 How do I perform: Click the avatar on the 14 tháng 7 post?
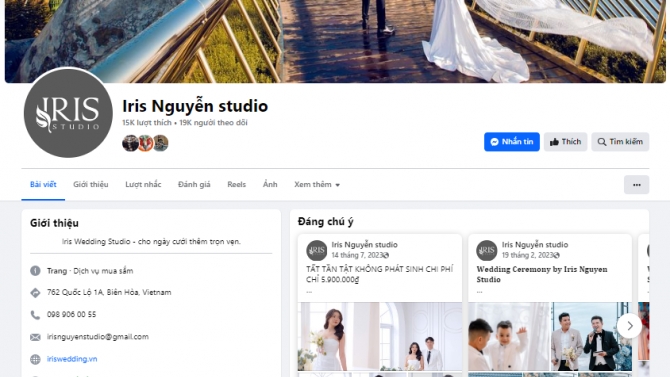click(316, 250)
